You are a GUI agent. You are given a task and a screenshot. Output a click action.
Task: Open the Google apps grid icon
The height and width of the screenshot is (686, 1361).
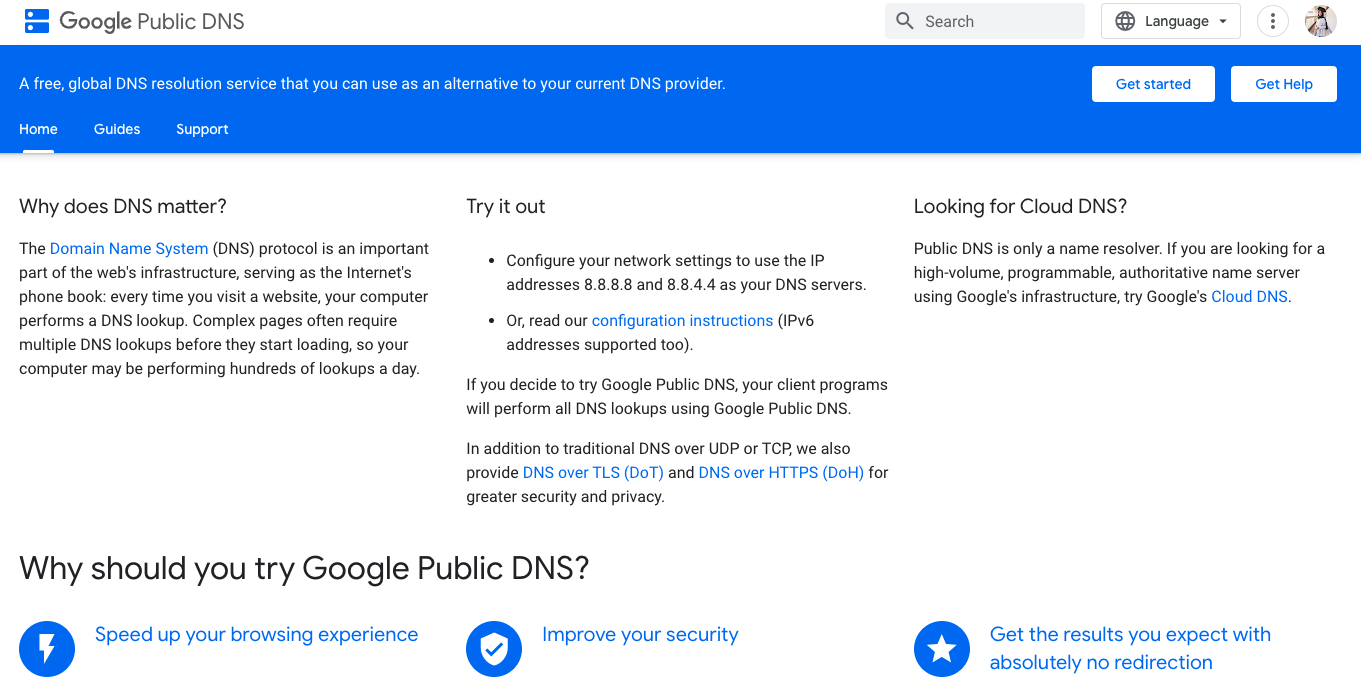click(x=36, y=20)
